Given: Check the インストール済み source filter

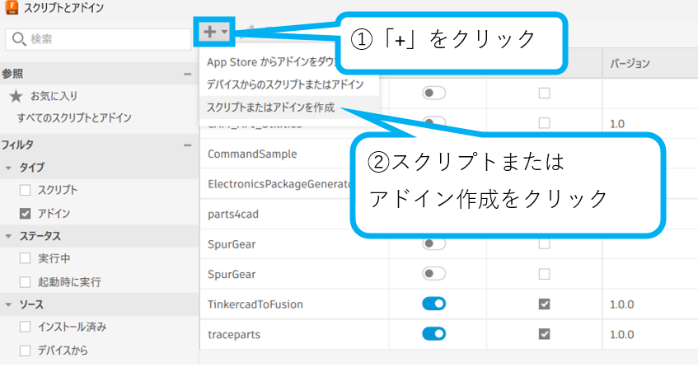Looking at the screenshot, I should coord(25,327).
